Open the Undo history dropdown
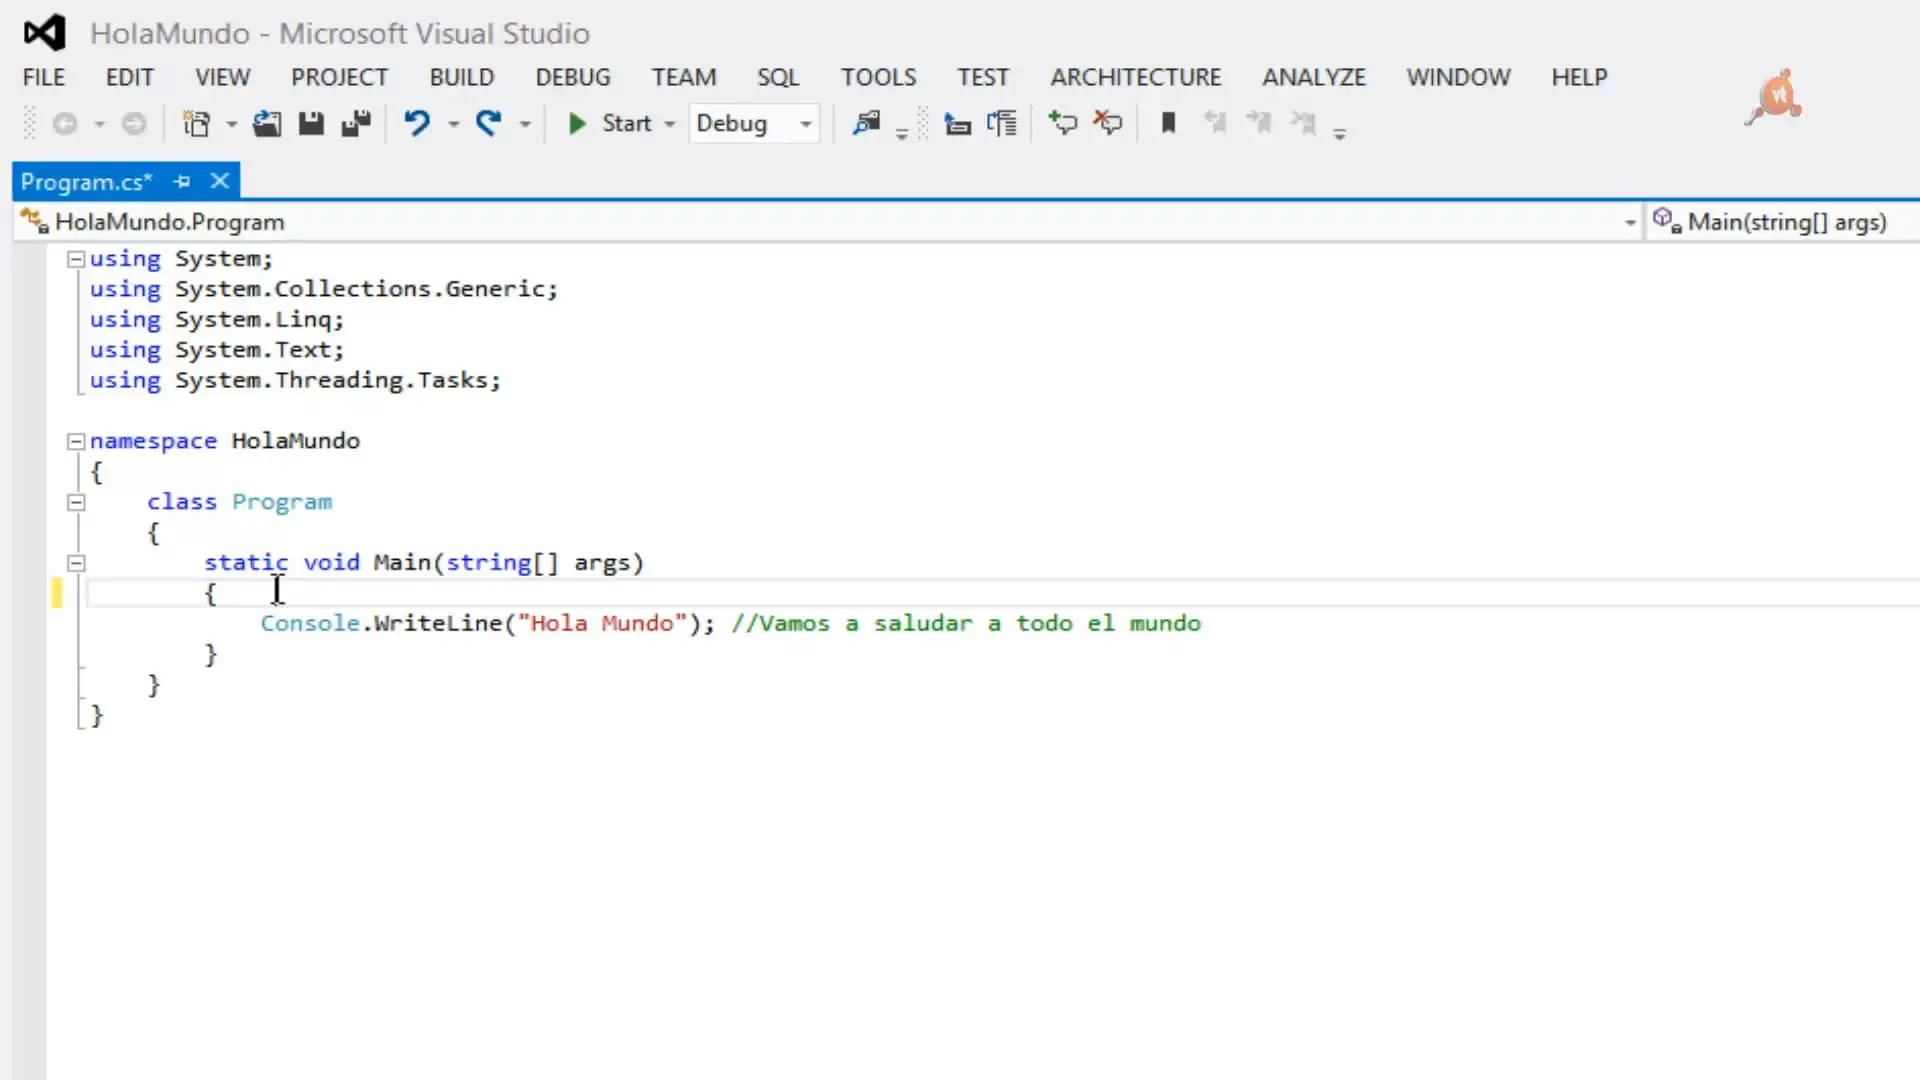This screenshot has width=1920, height=1080. (x=453, y=124)
